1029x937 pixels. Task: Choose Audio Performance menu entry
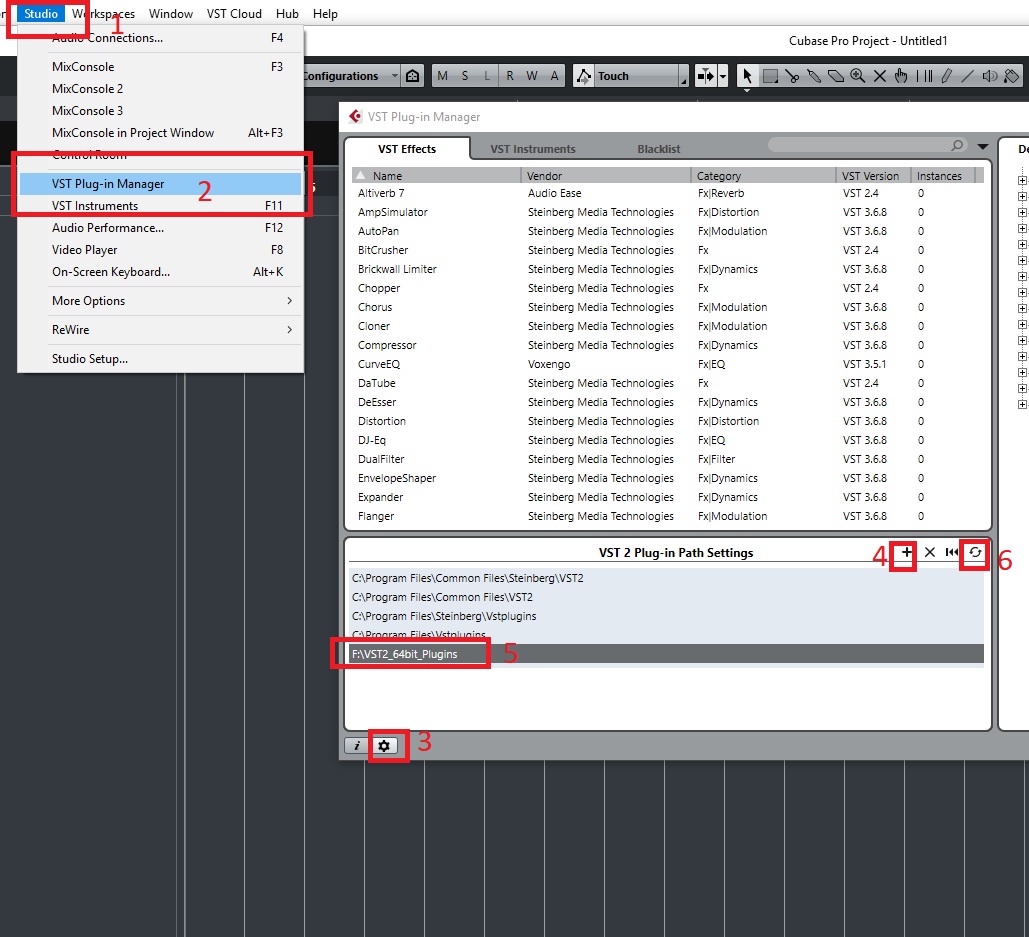pyautogui.click(x=160, y=228)
